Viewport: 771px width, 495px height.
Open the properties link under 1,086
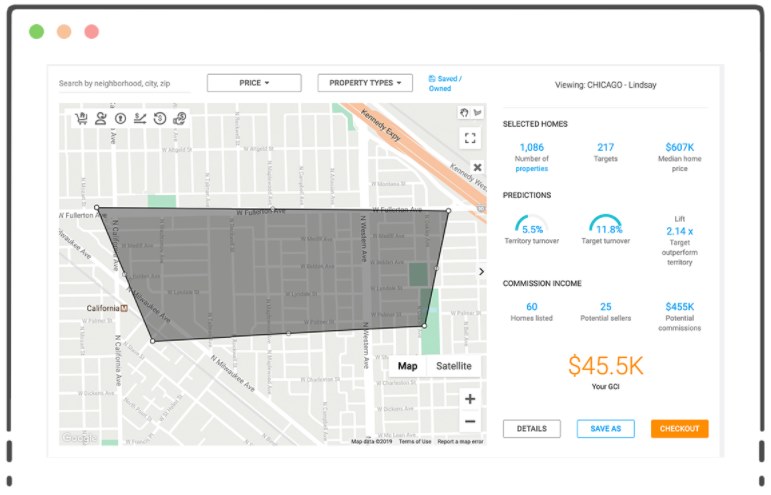pyautogui.click(x=532, y=169)
